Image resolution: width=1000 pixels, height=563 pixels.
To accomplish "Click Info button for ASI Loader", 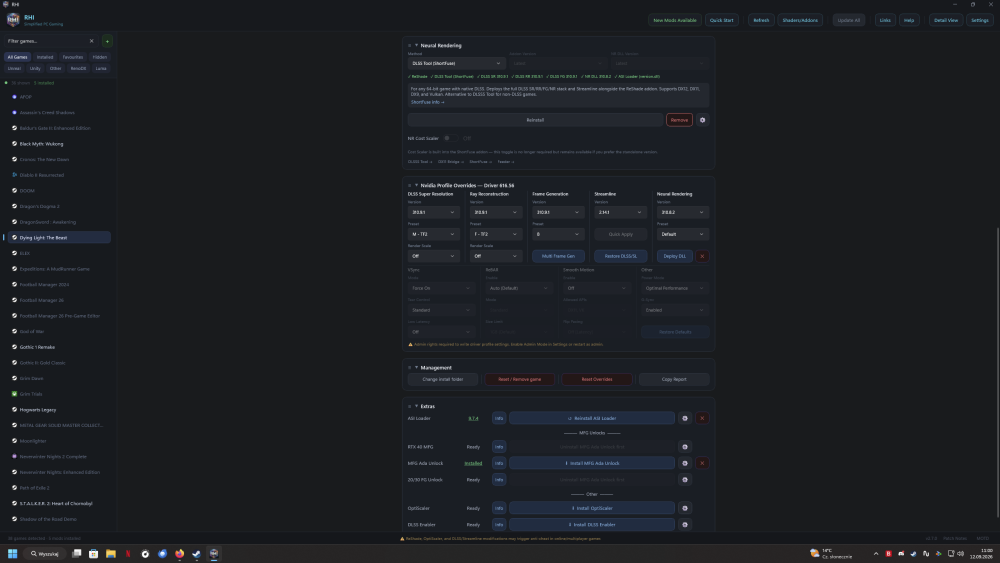I will coord(499,418).
